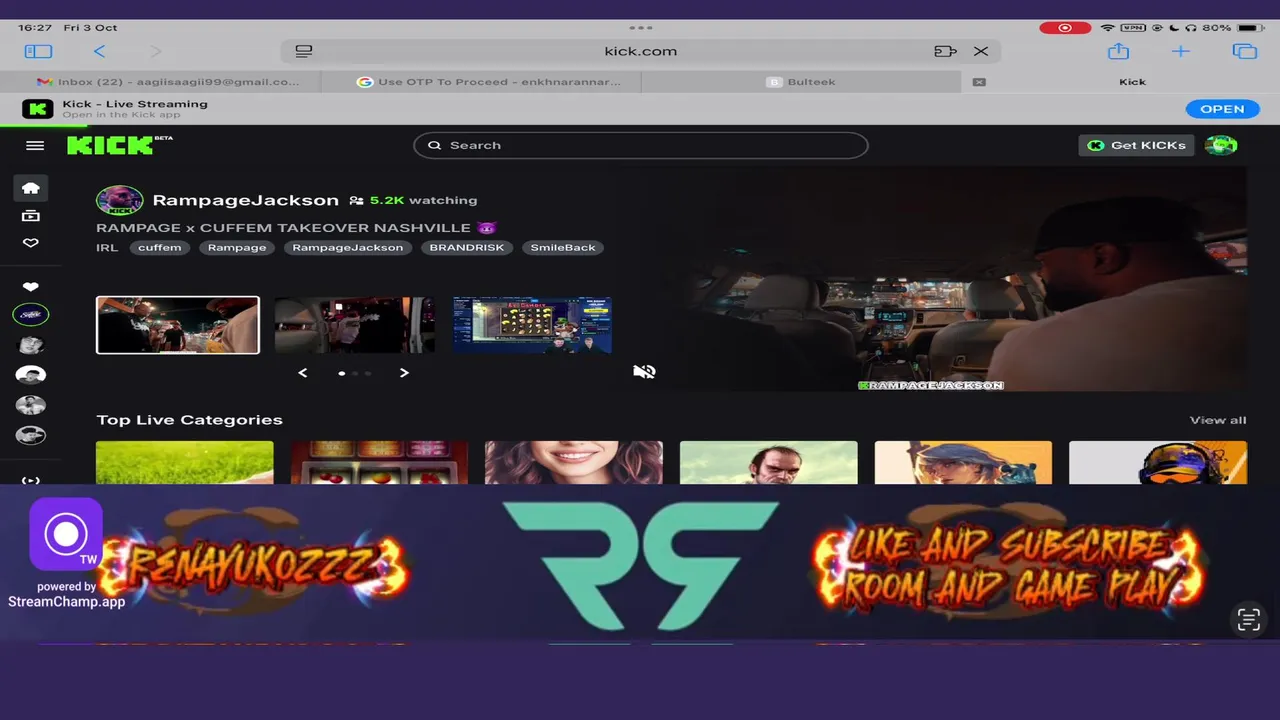This screenshot has width=1280, height=720.
Task: Stop loading with the X in address bar
Action: 981,51
